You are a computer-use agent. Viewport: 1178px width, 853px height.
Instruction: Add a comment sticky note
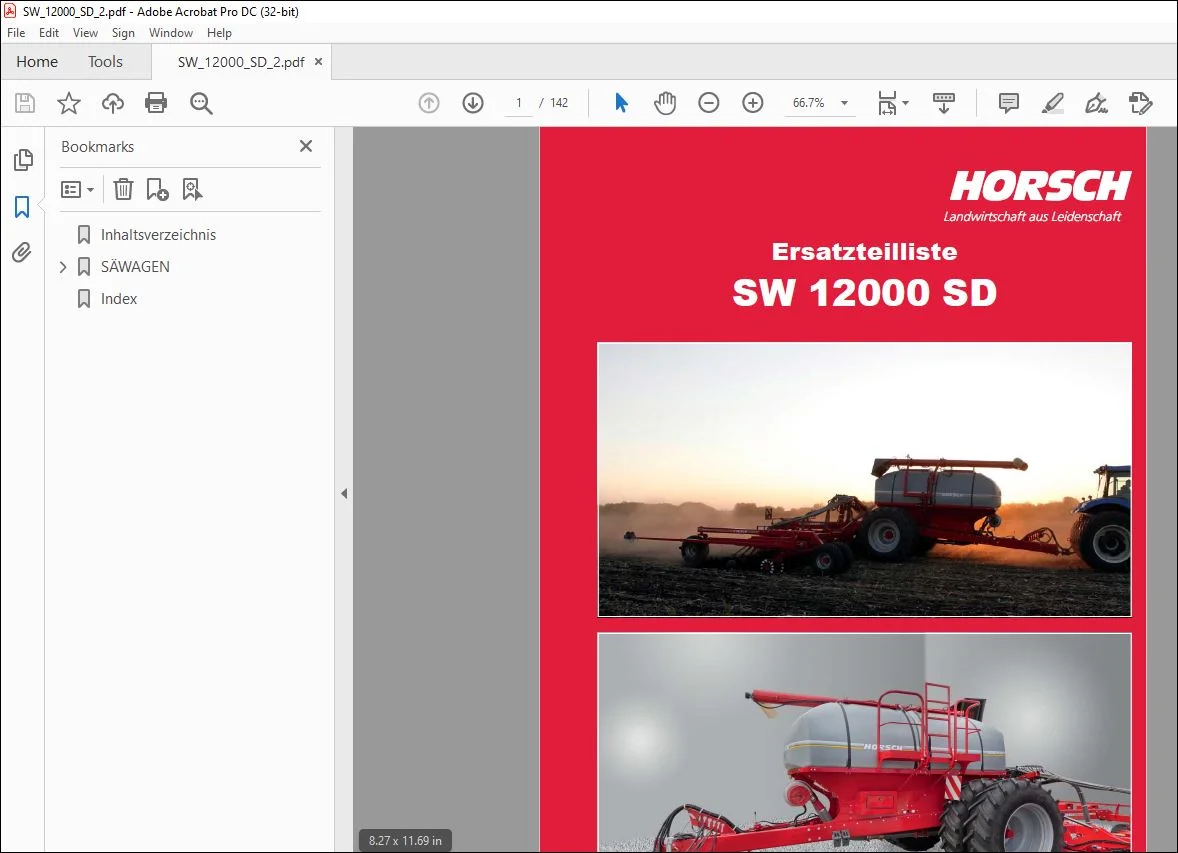click(x=1008, y=103)
